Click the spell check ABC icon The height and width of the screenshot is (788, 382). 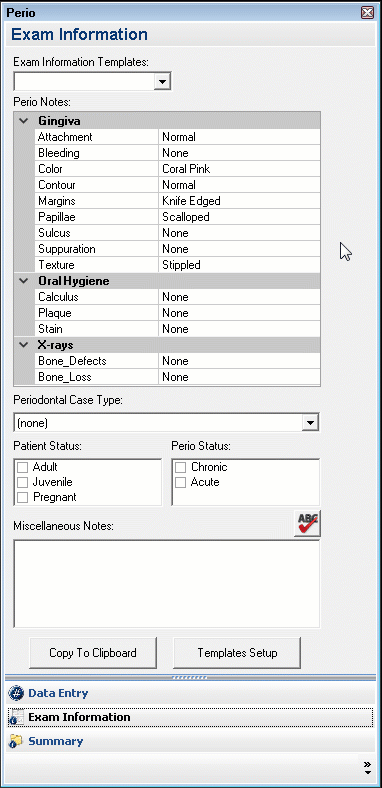(307, 524)
